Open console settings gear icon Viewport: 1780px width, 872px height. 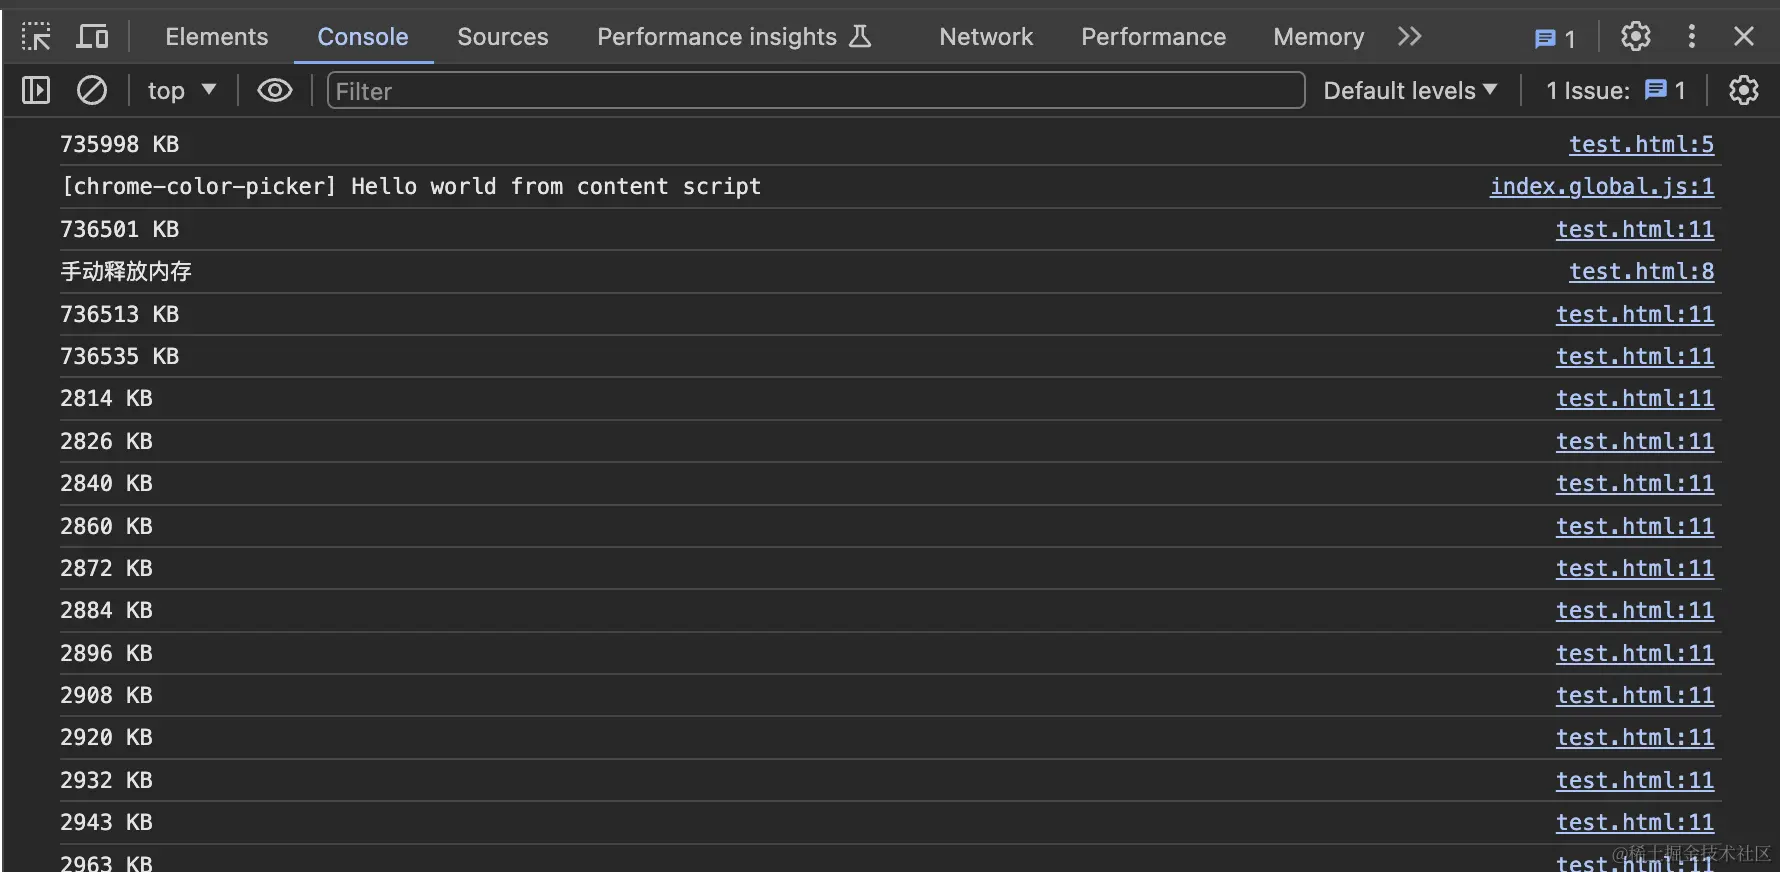(1743, 91)
